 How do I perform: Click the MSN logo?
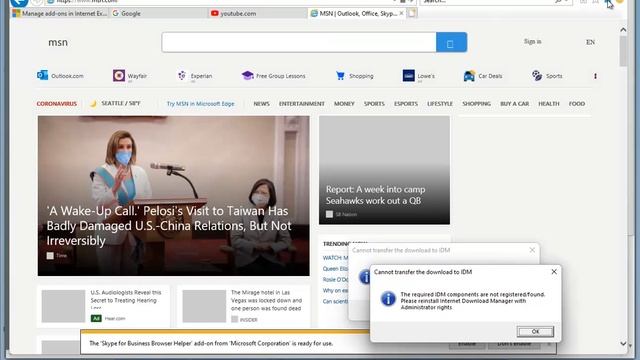(58, 42)
